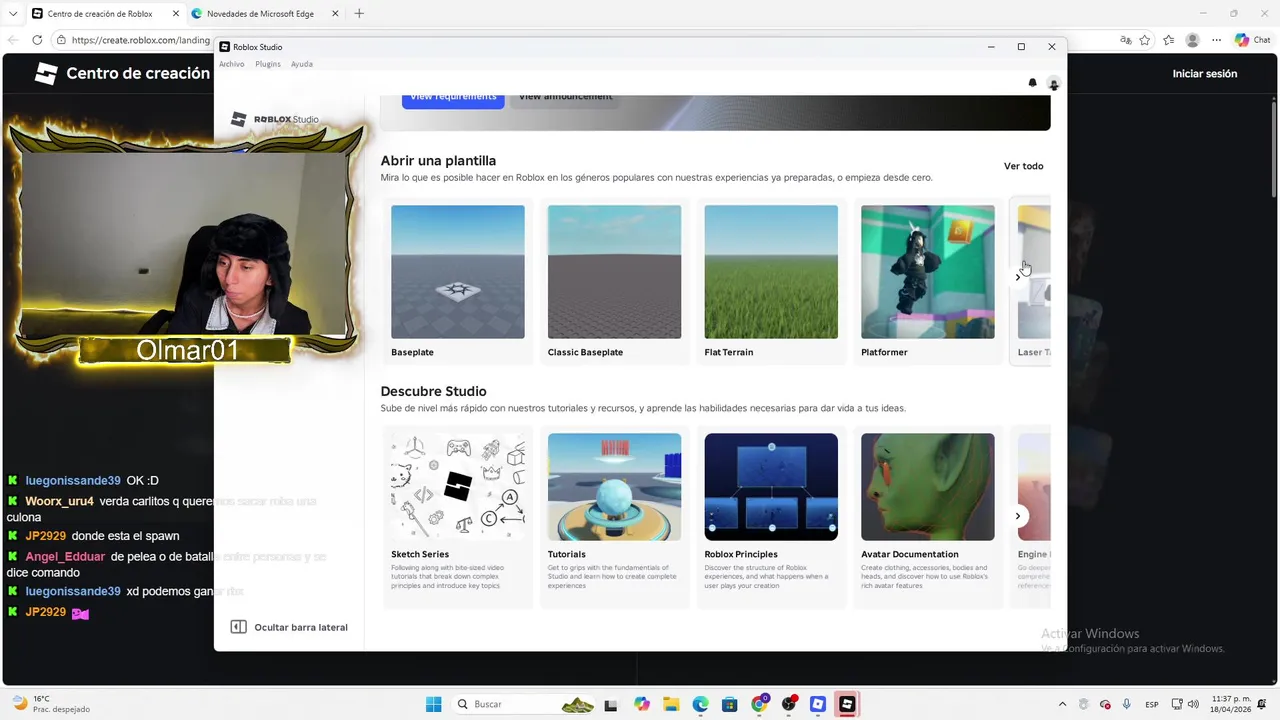Launch Copilot from taskbar

point(642,704)
